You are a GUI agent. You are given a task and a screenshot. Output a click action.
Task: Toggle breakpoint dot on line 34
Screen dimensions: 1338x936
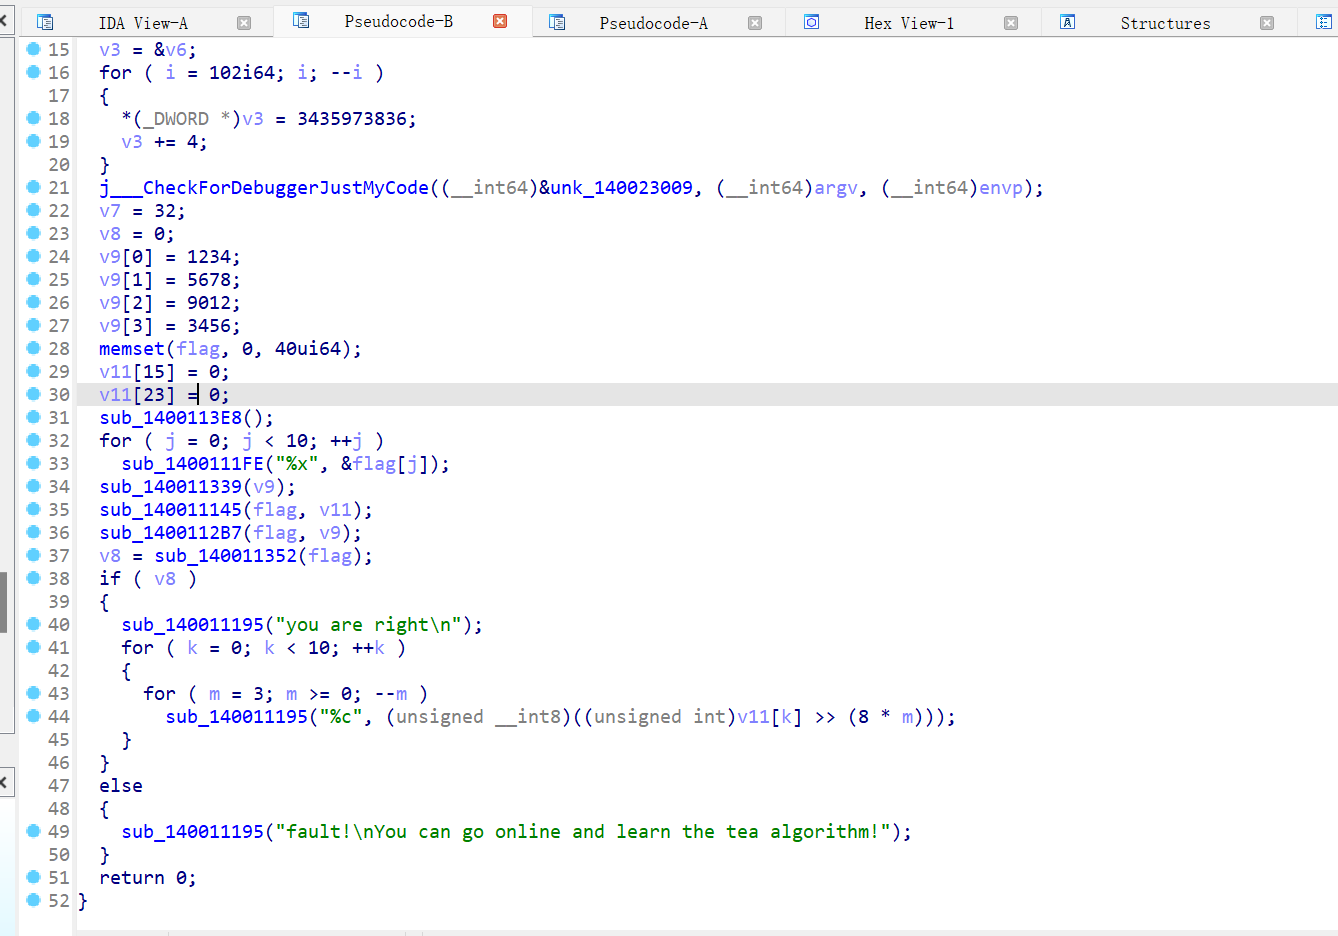(33, 486)
